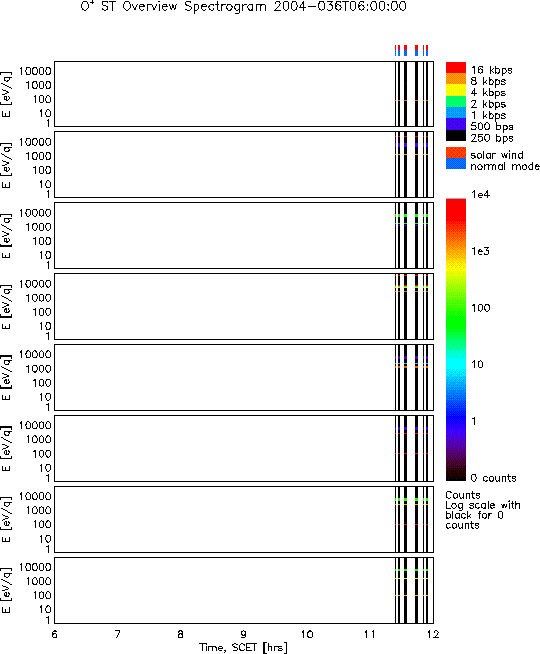
Task: Click the 'Time, SCET [hrs]' axis label
Action: (244, 647)
